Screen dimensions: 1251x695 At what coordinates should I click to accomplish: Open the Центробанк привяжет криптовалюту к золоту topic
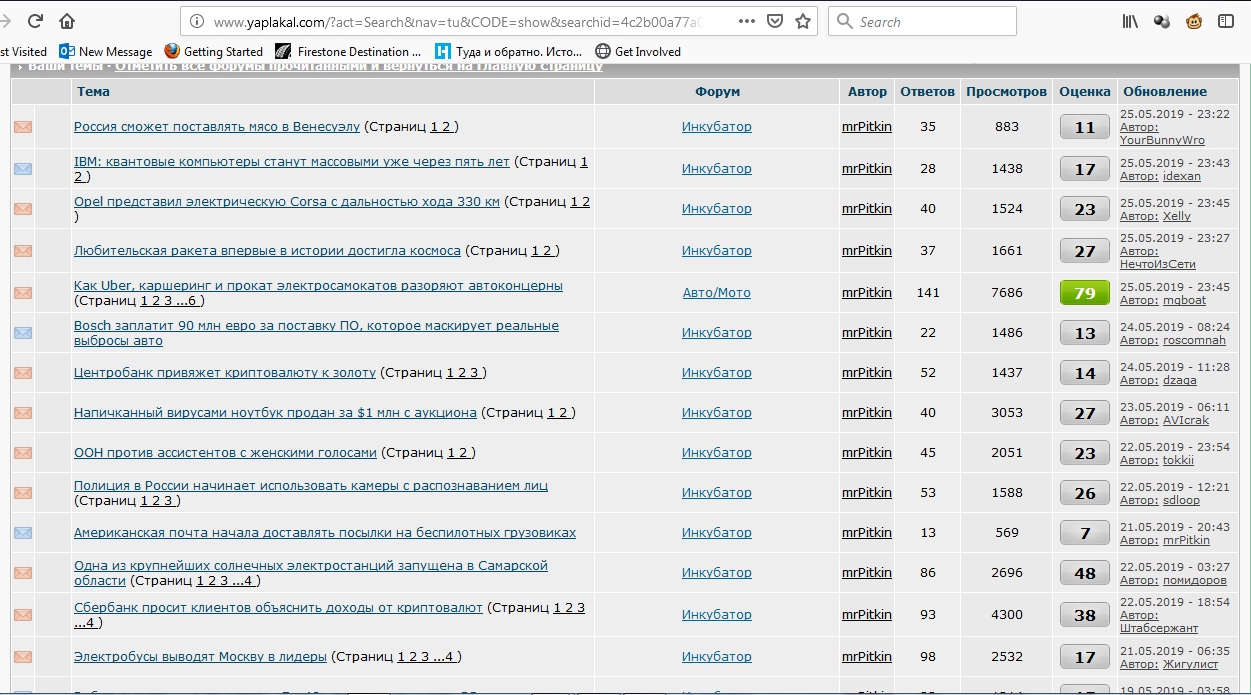(x=225, y=372)
